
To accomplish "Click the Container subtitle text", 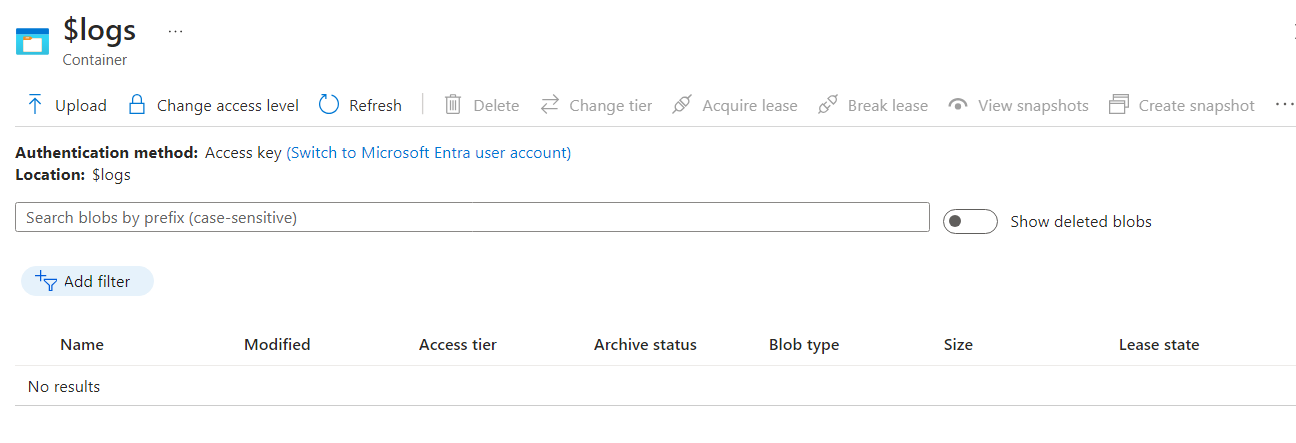I will [x=95, y=60].
